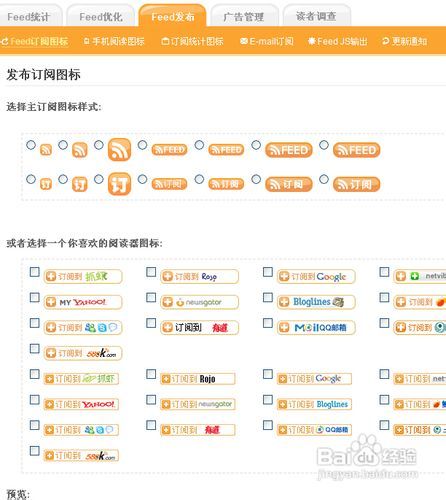Click rounded 订阅到 568k.com badge
This screenshot has height=500, width=446.
click(x=83, y=353)
